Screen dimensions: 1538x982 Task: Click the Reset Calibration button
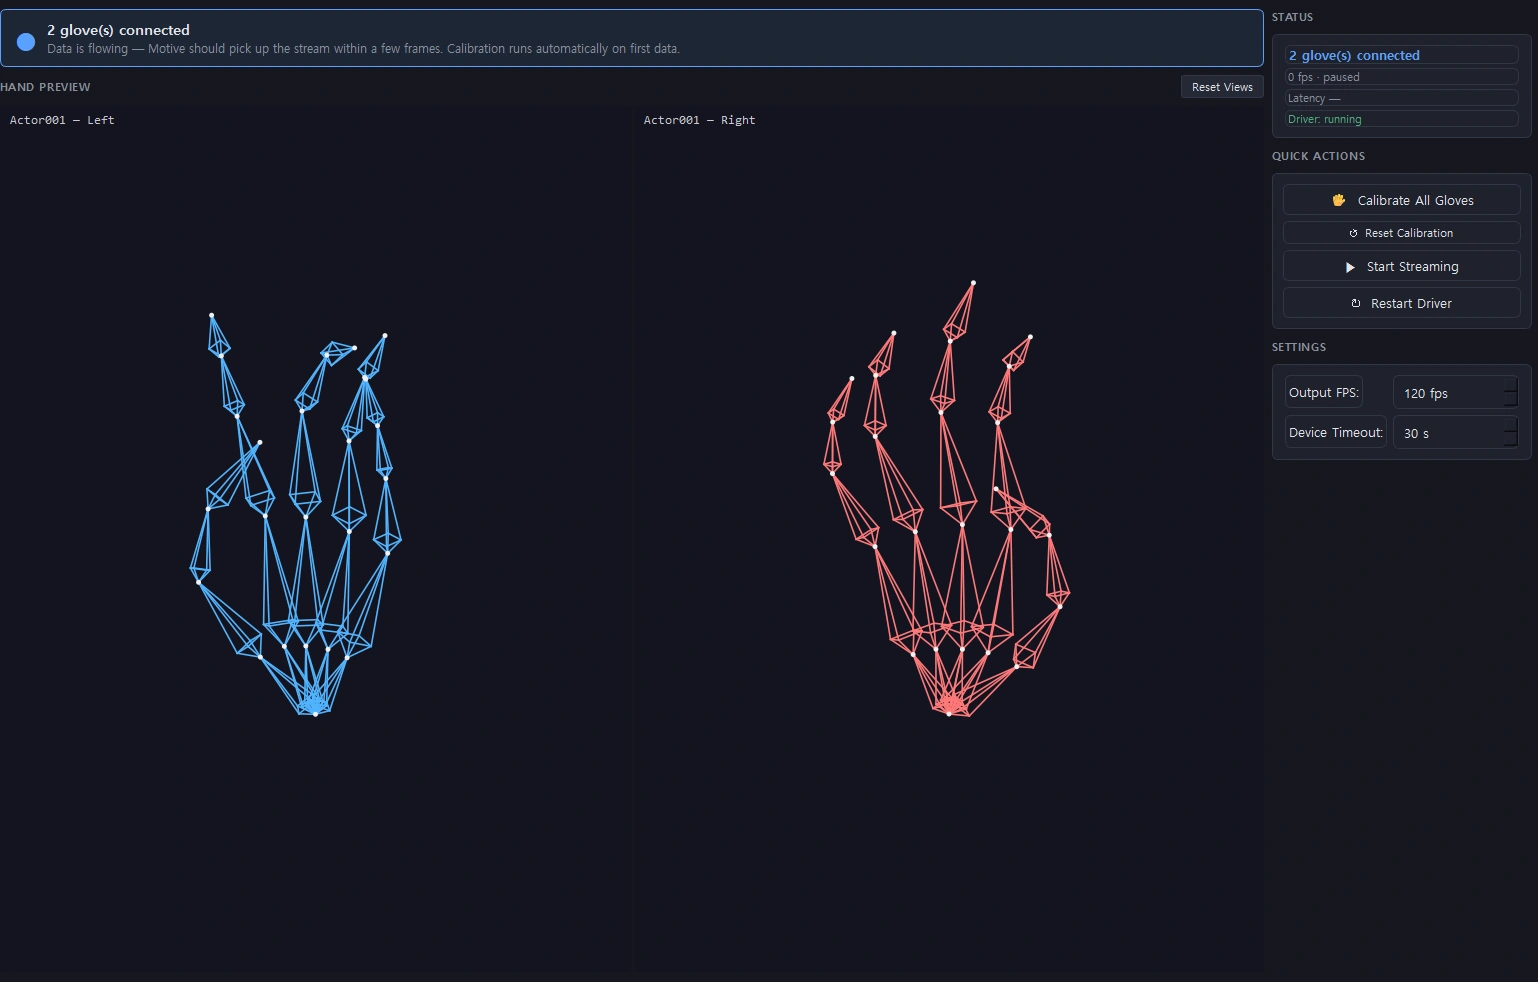(1401, 233)
